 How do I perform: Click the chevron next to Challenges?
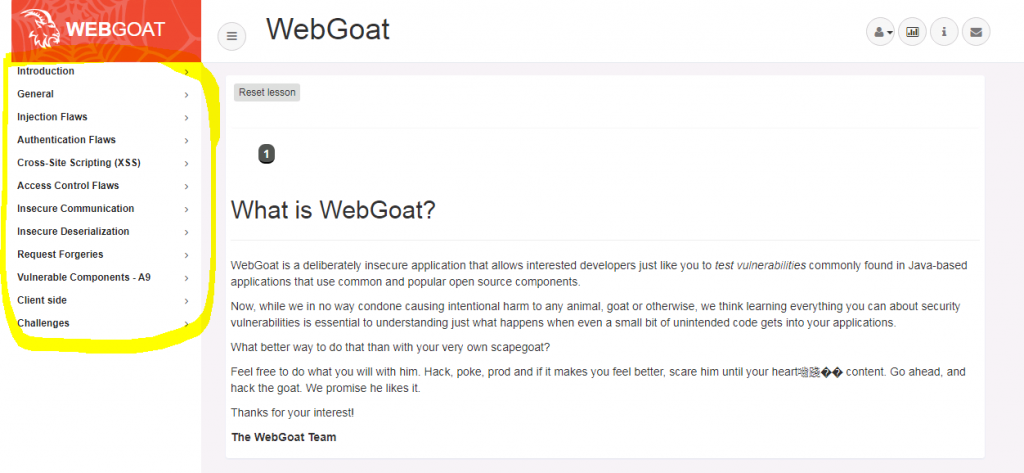coord(187,324)
